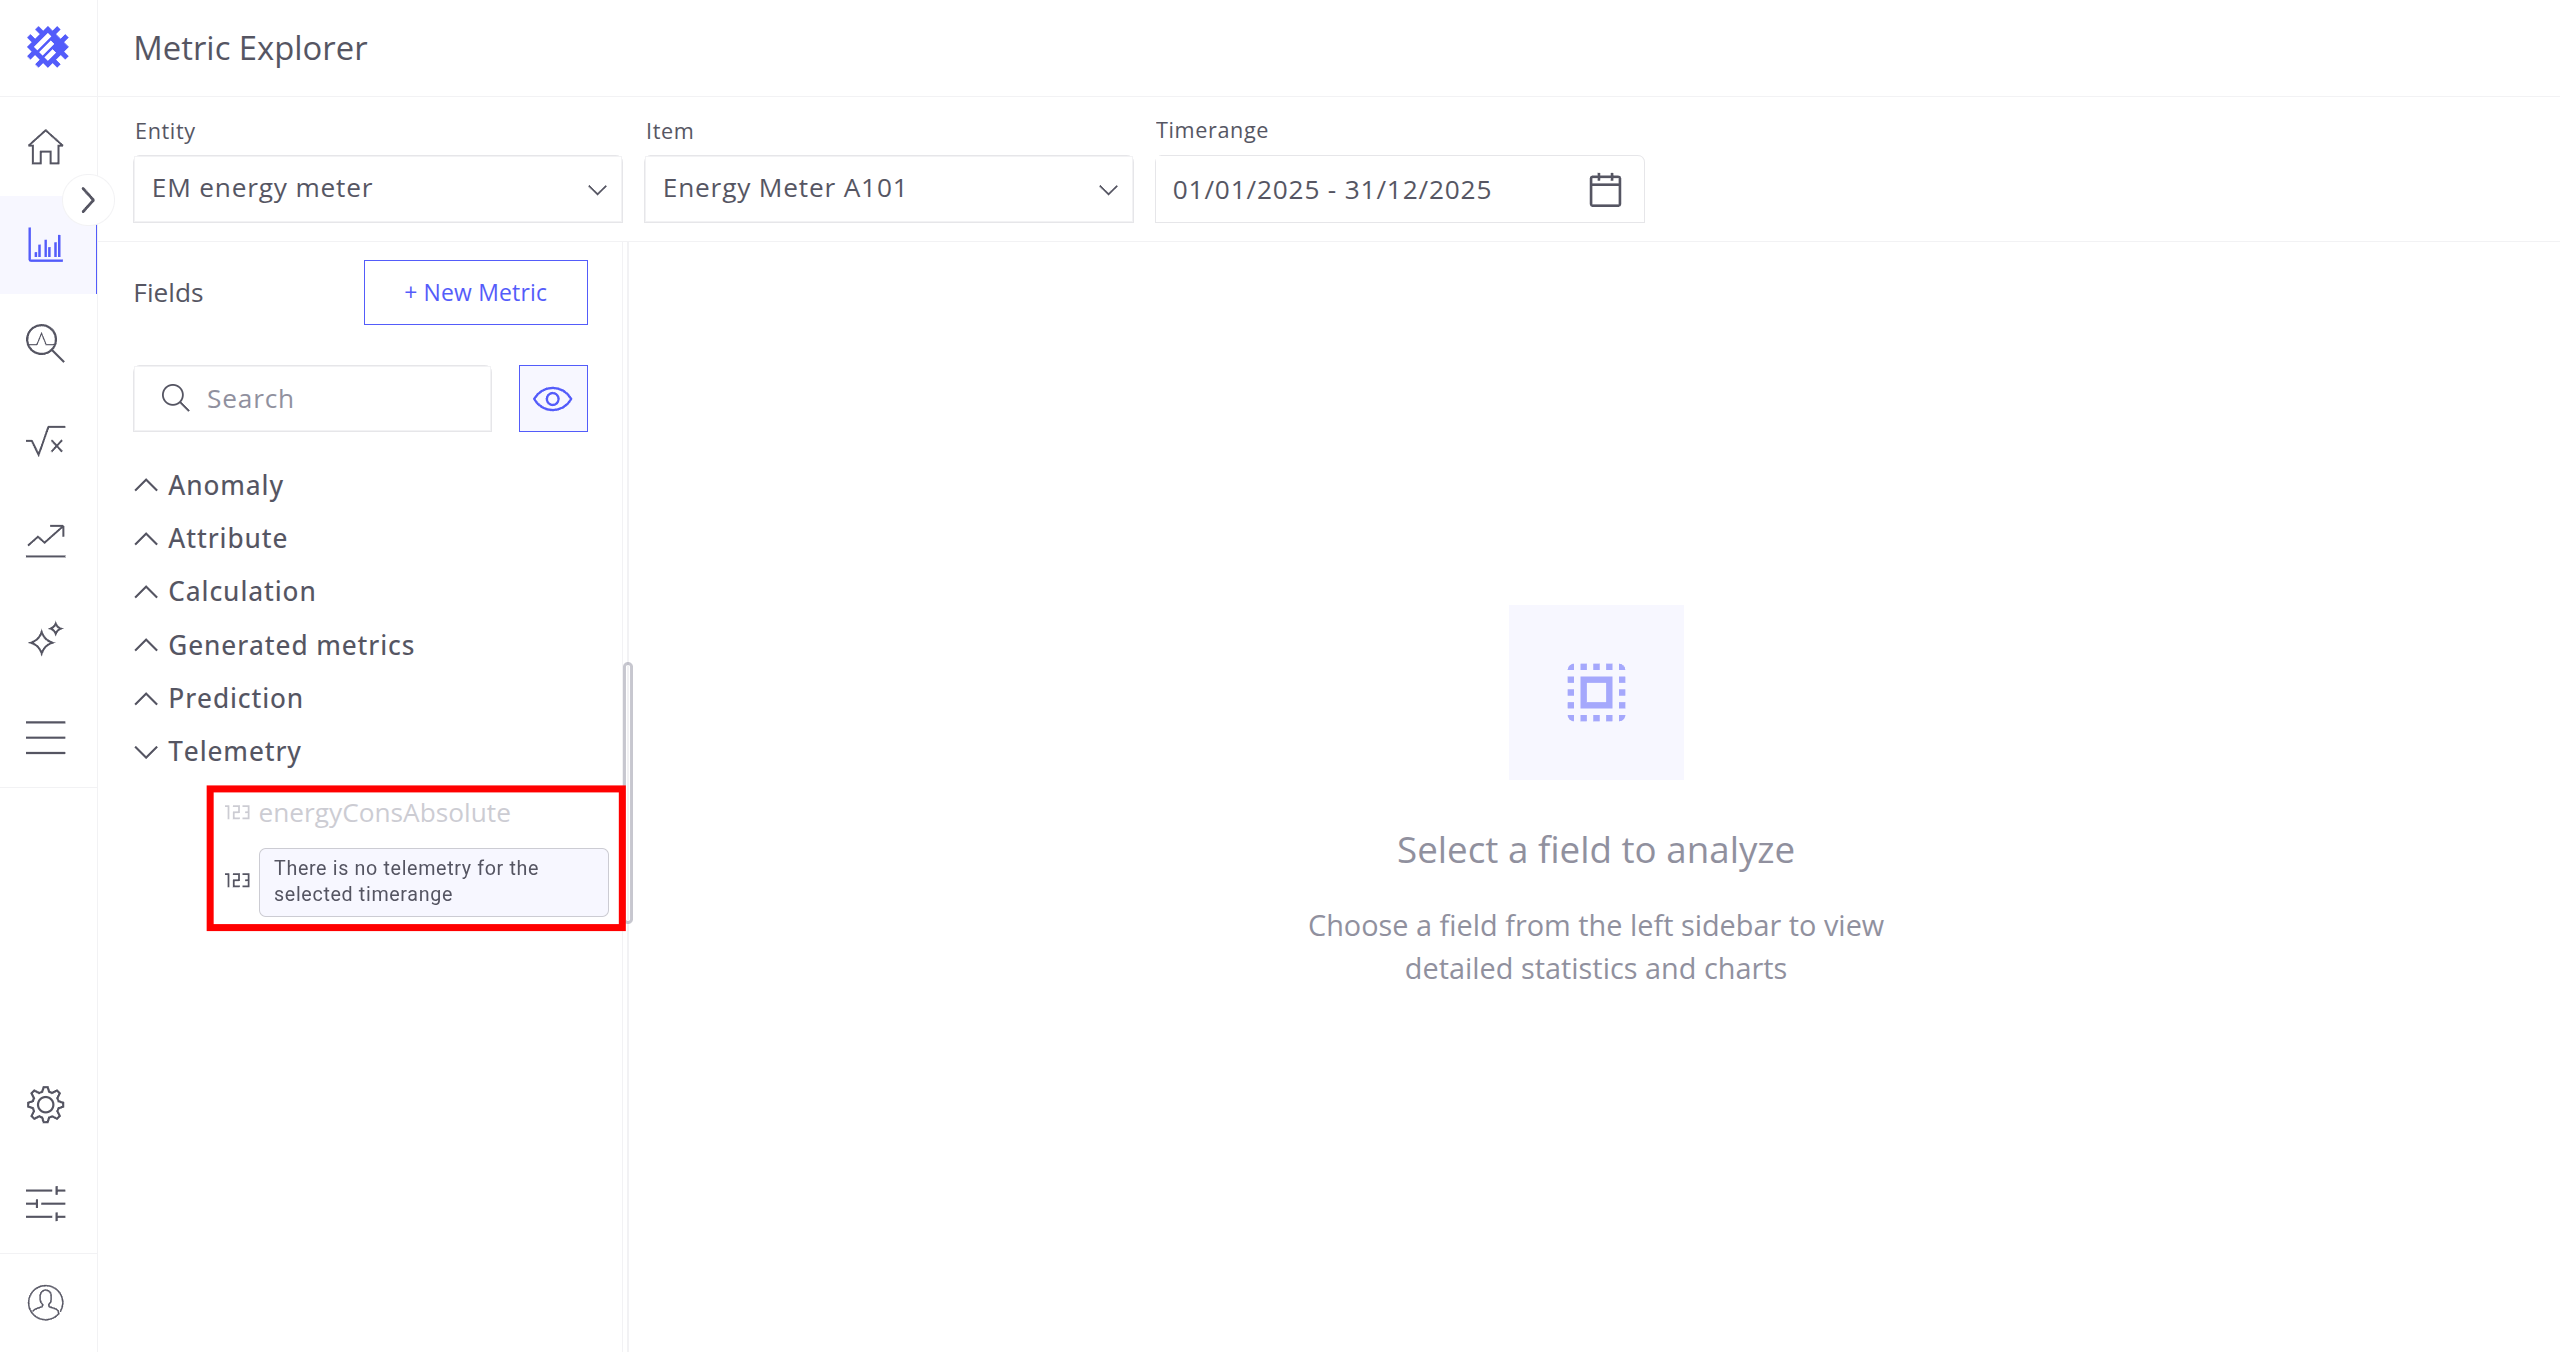Open the trend line chart icon
The width and height of the screenshot is (2560, 1352).
[x=46, y=540]
